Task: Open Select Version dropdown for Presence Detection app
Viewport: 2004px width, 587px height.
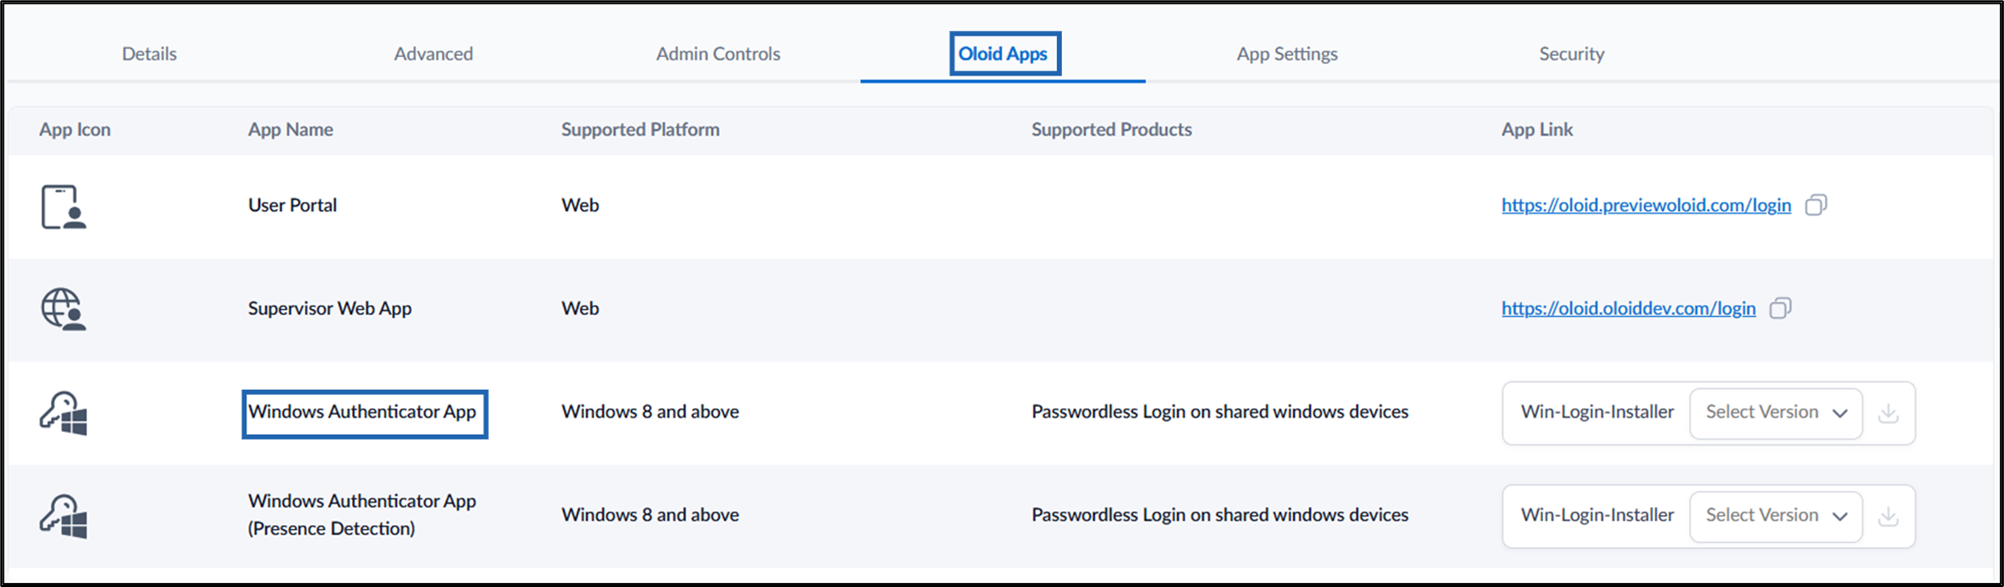Action: pyautogui.click(x=1776, y=516)
